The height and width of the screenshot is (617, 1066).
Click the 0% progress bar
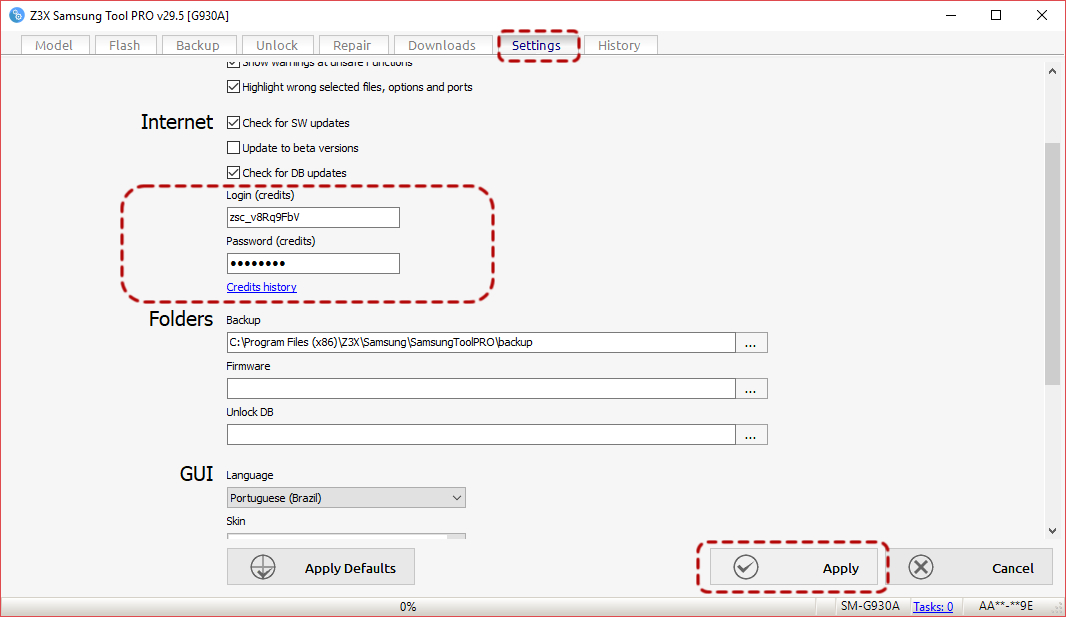tap(408, 606)
